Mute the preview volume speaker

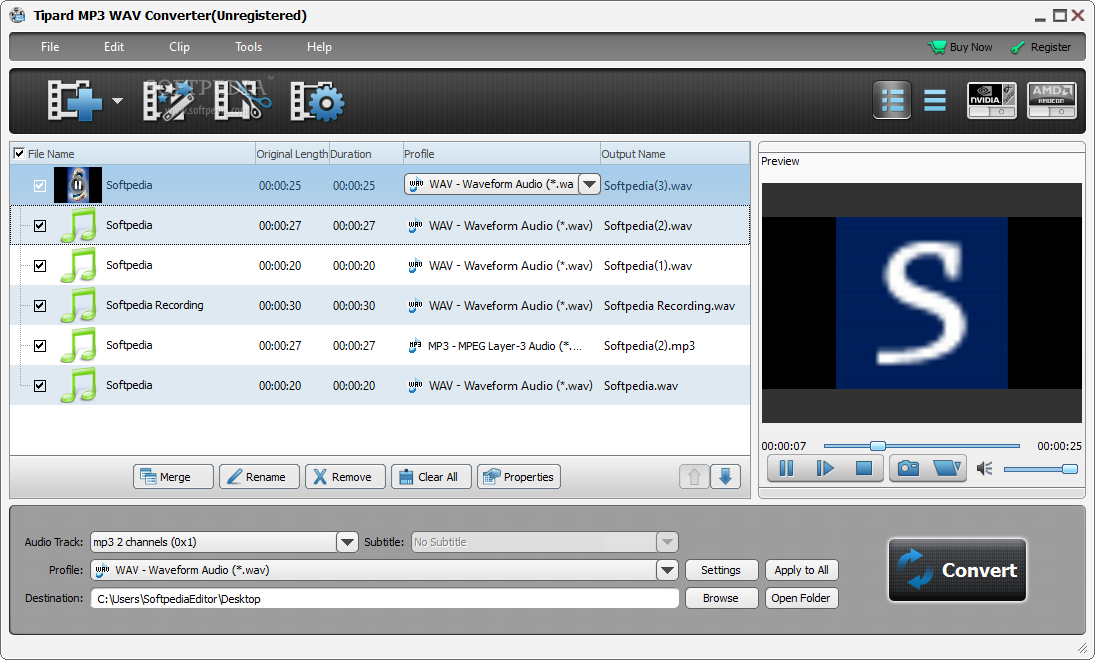coord(984,469)
